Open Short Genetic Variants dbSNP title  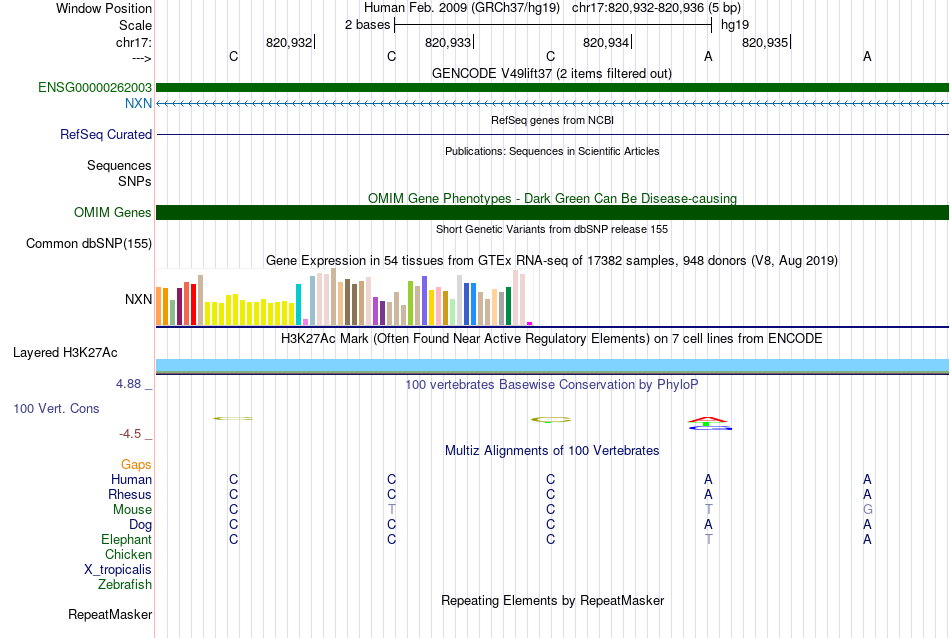(x=552, y=229)
